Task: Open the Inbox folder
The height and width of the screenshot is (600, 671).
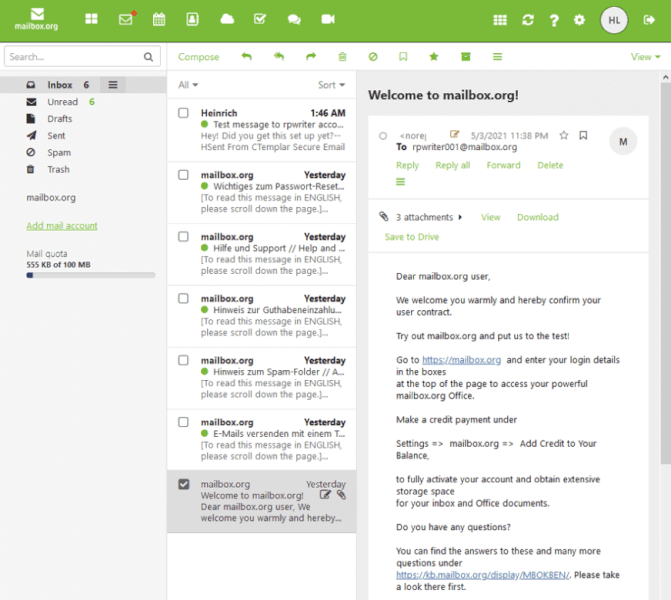Action: 59,85
